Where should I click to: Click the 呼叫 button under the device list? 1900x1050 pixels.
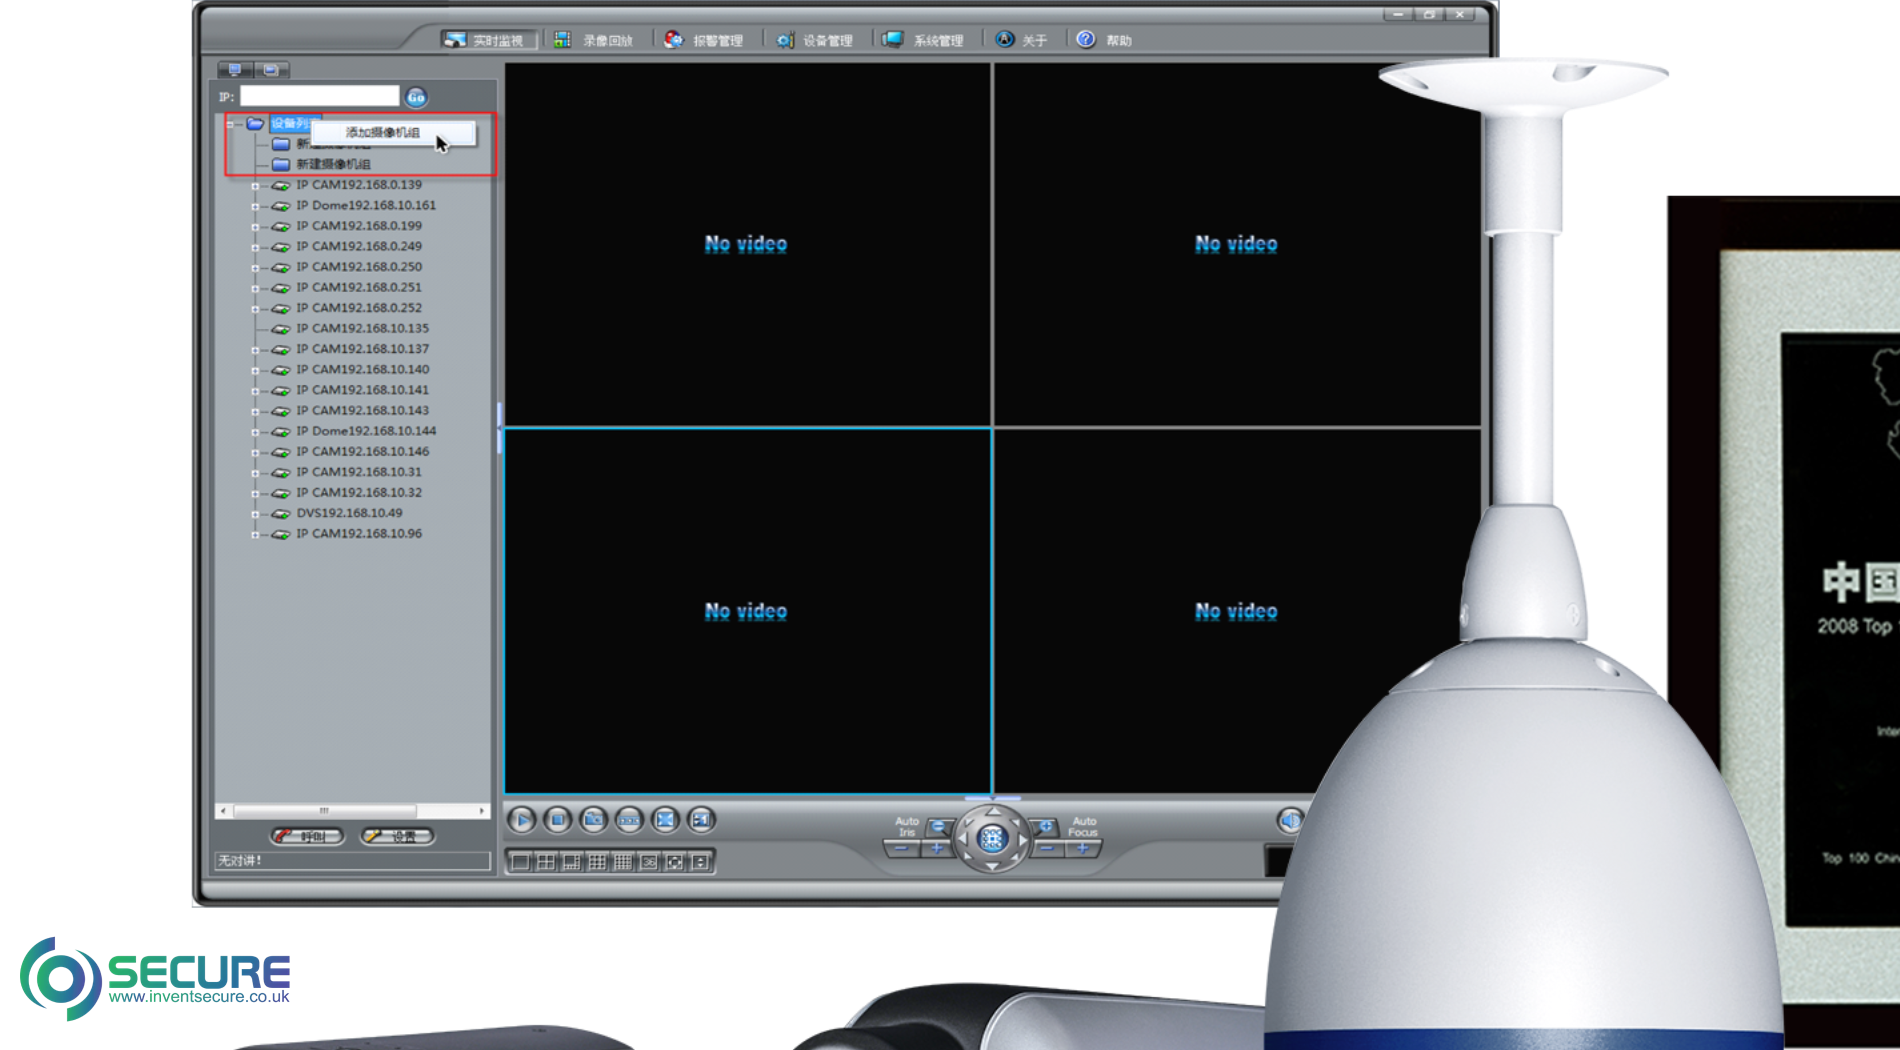(307, 836)
